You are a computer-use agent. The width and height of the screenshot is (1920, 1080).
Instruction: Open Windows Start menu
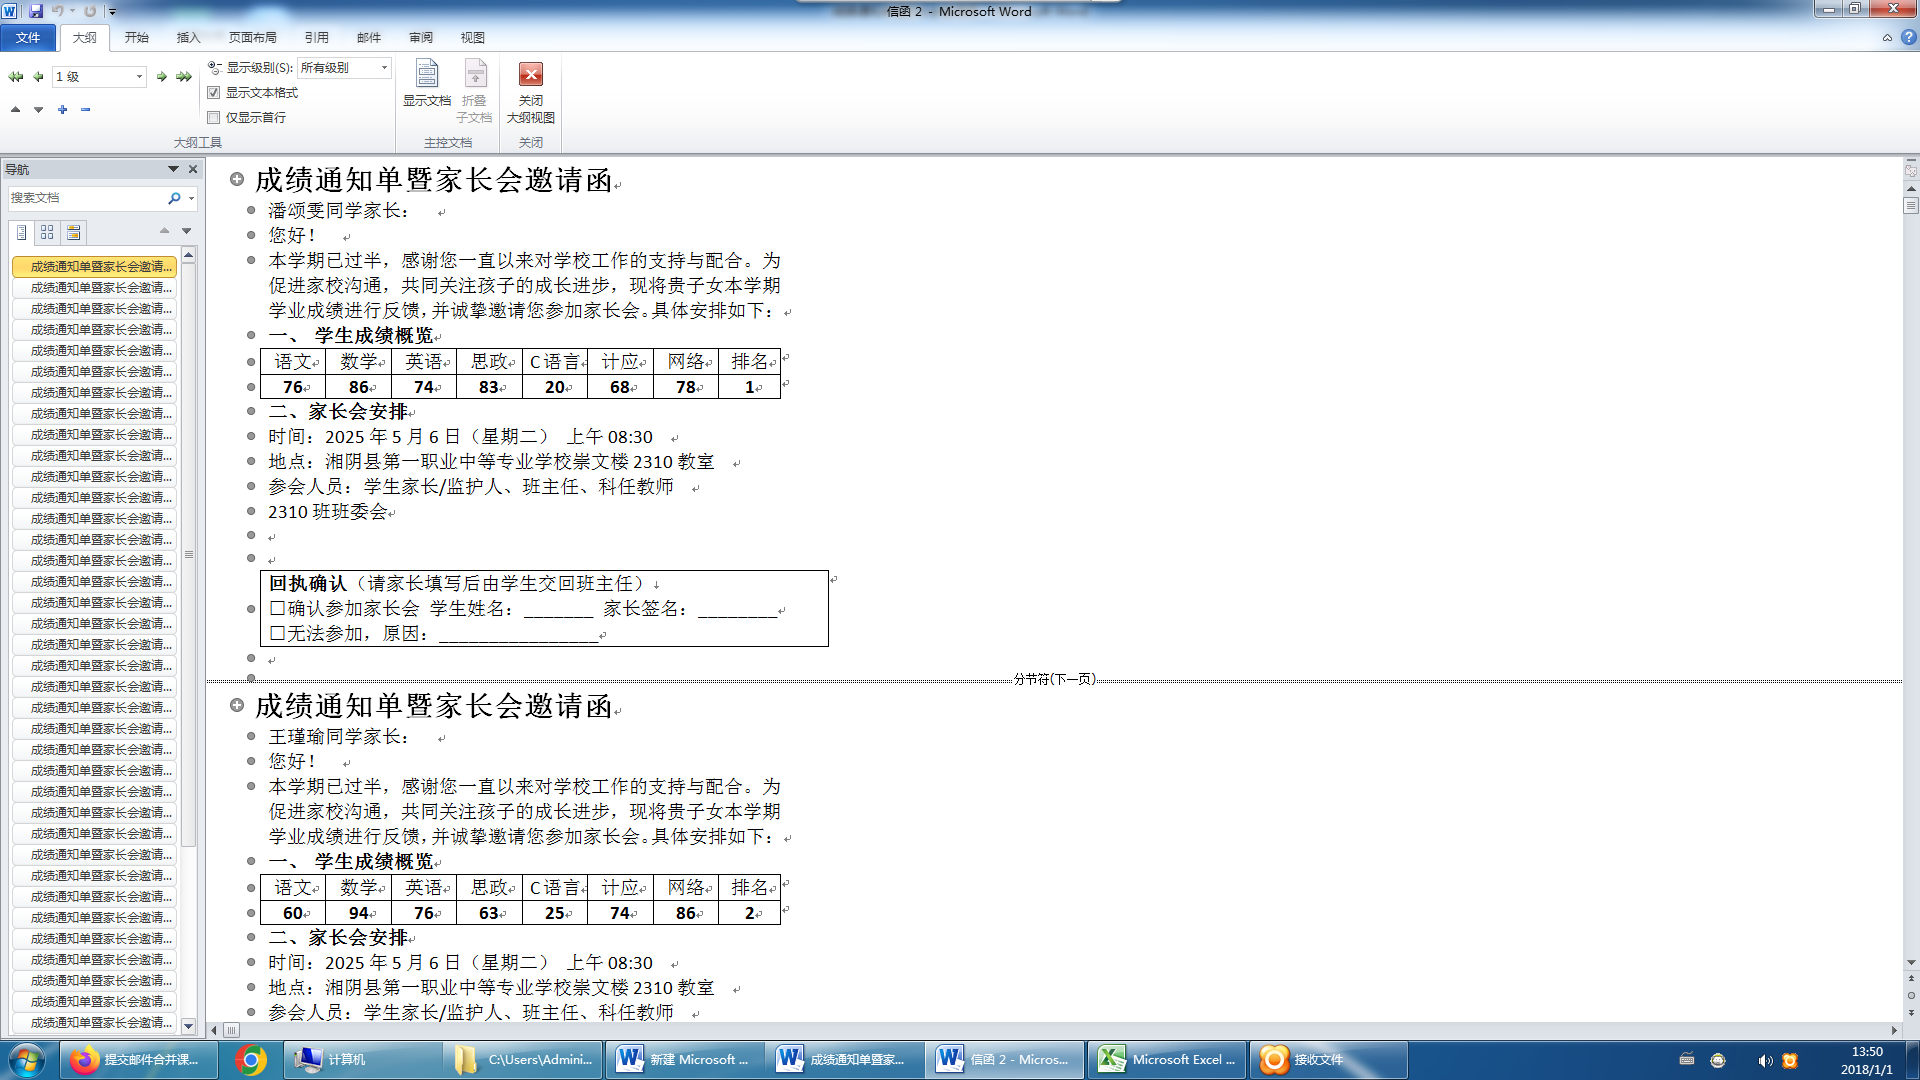[x=27, y=1059]
